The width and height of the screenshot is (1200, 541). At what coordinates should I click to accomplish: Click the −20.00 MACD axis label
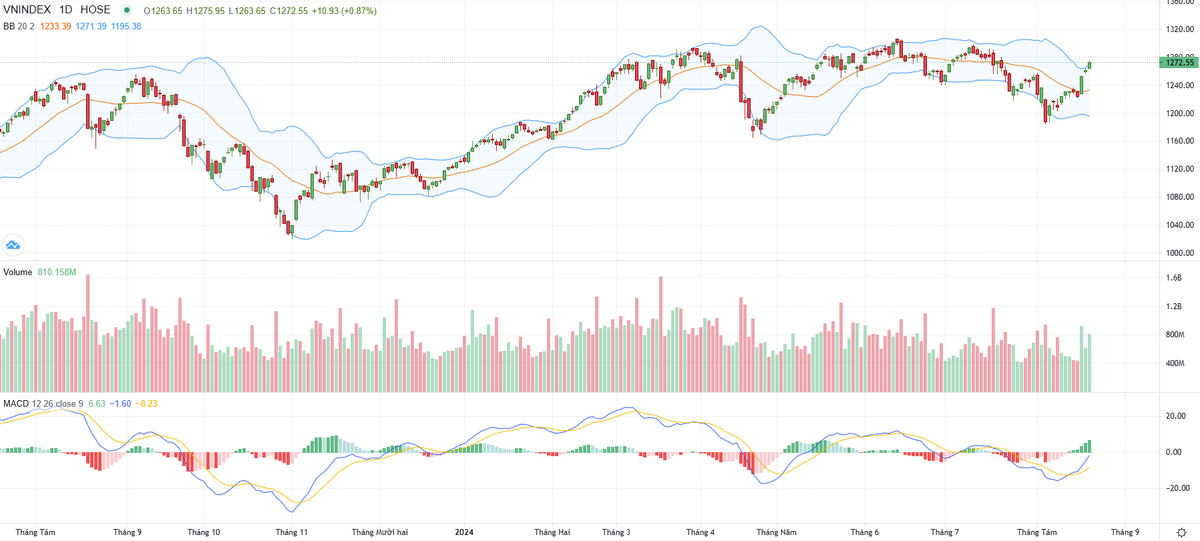(1176, 489)
